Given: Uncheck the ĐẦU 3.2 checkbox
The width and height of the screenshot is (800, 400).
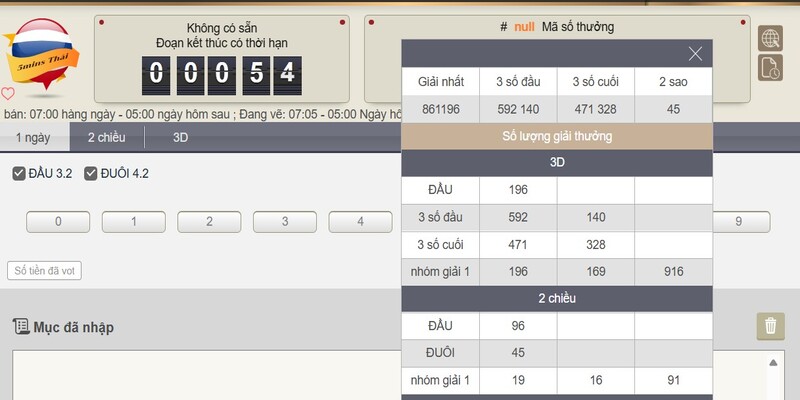Looking at the screenshot, I should [x=19, y=174].
